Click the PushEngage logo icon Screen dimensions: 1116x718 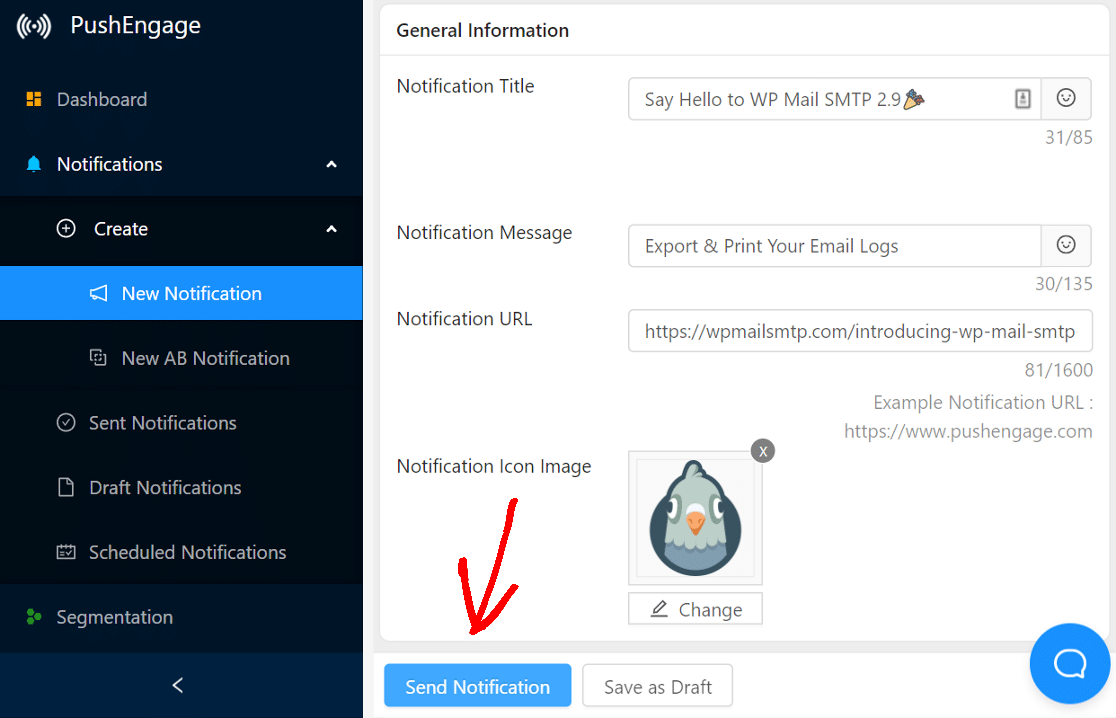pyautogui.click(x=33, y=26)
